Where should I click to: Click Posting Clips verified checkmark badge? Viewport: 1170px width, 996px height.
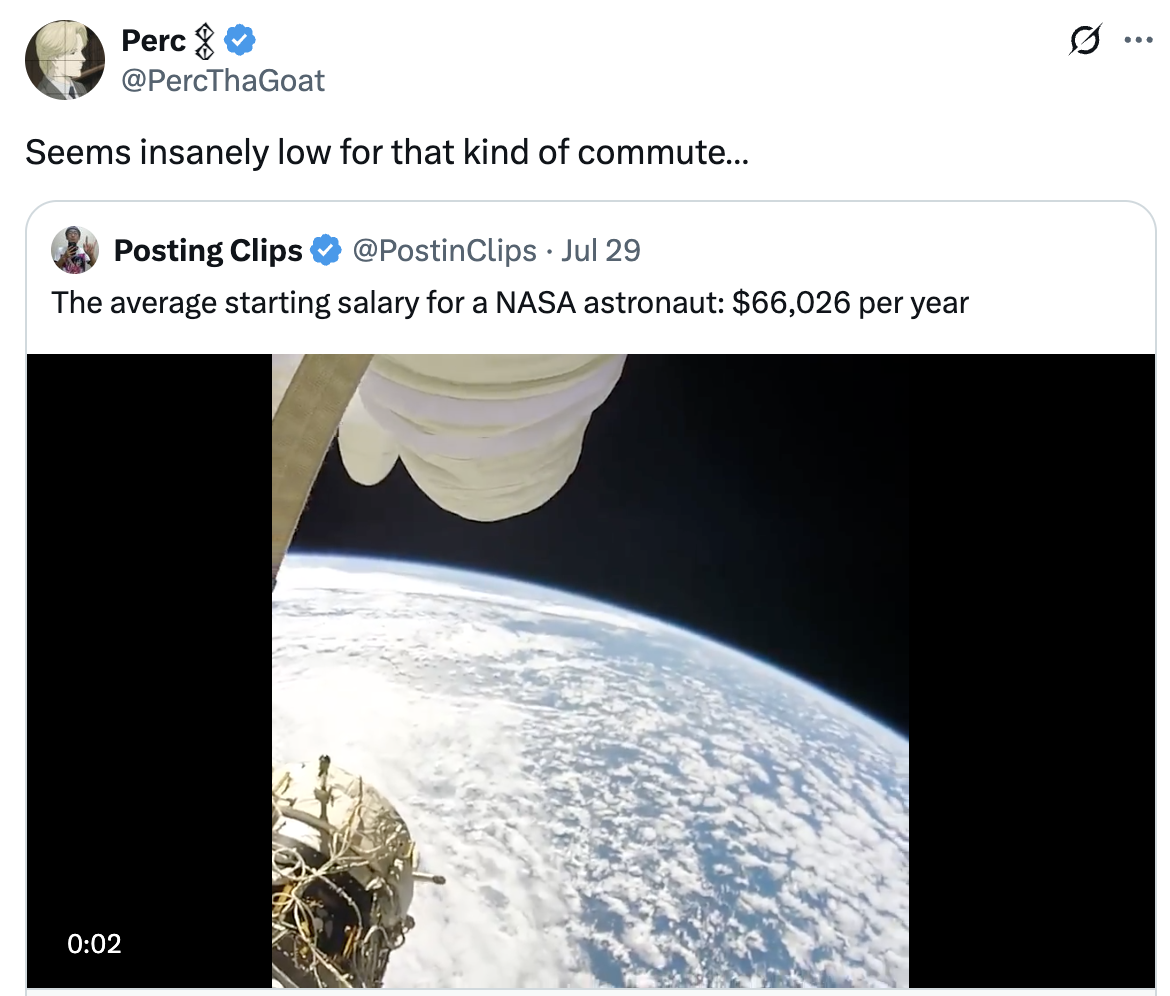point(325,251)
